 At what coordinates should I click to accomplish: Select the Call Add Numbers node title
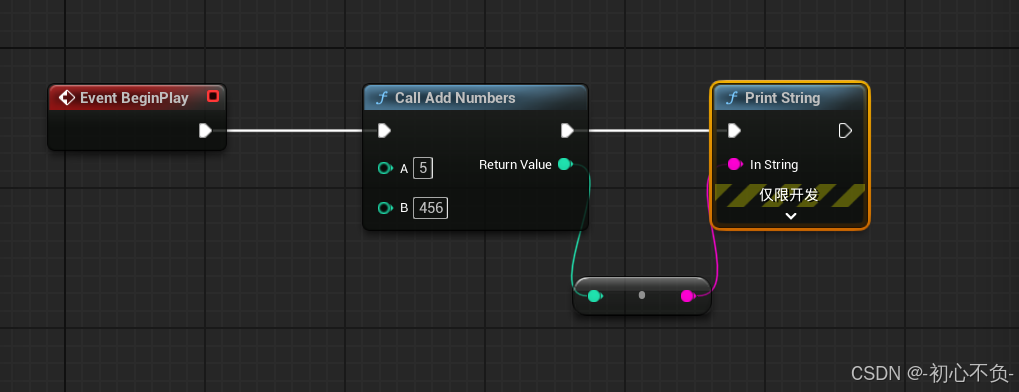point(455,98)
